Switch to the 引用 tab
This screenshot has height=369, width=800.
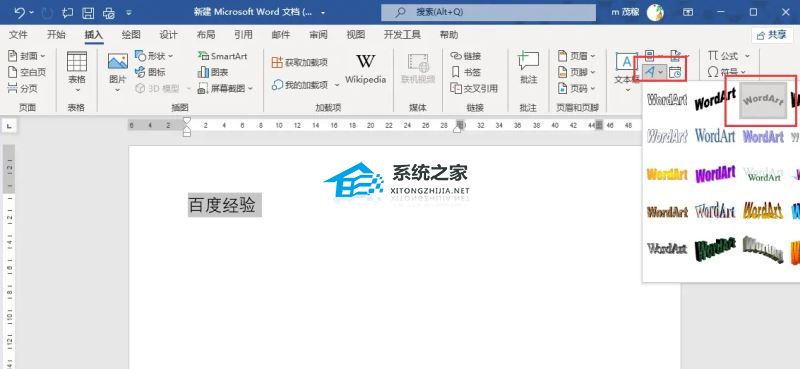[243, 35]
